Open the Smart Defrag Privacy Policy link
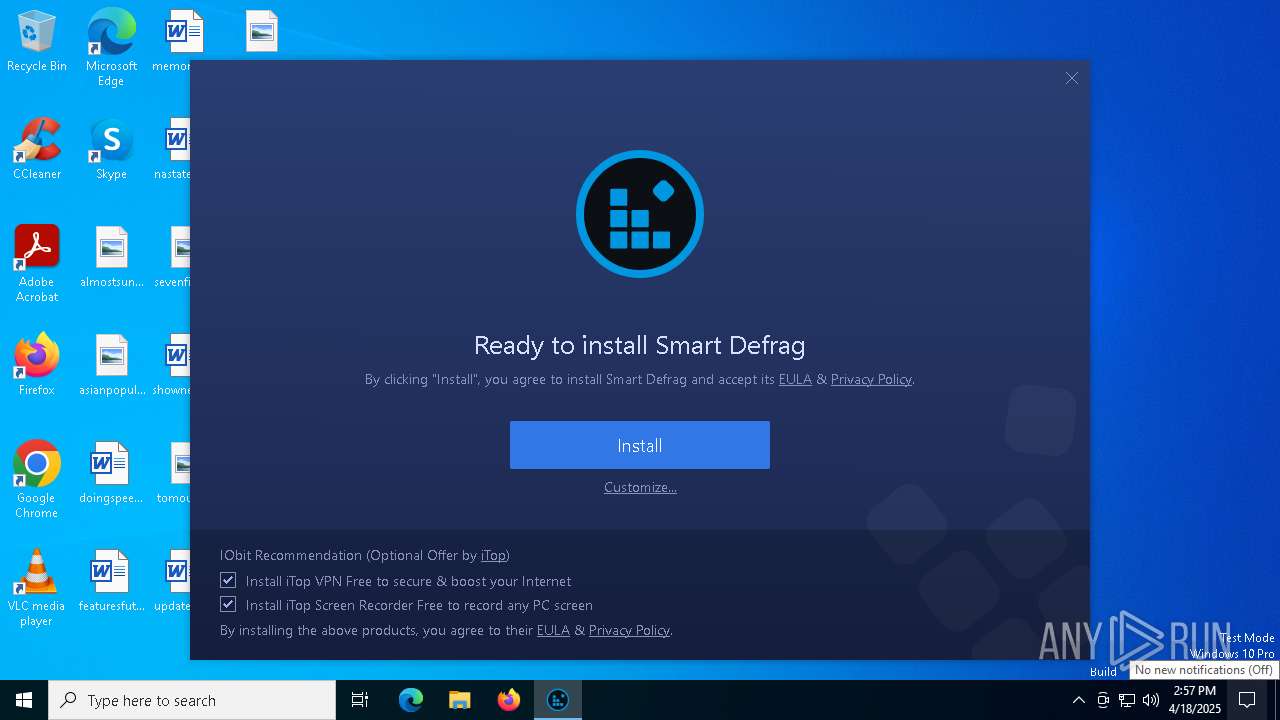 pos(871,379)
